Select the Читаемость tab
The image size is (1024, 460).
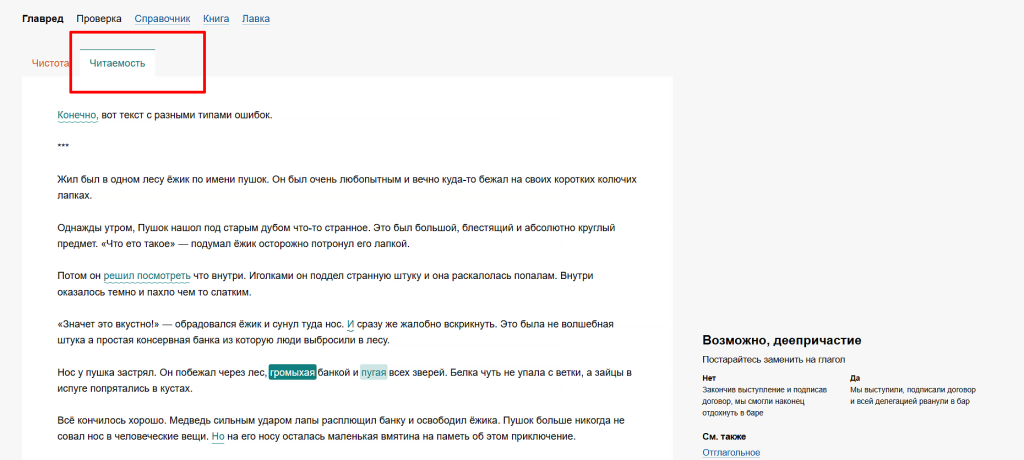pos(117,63)
